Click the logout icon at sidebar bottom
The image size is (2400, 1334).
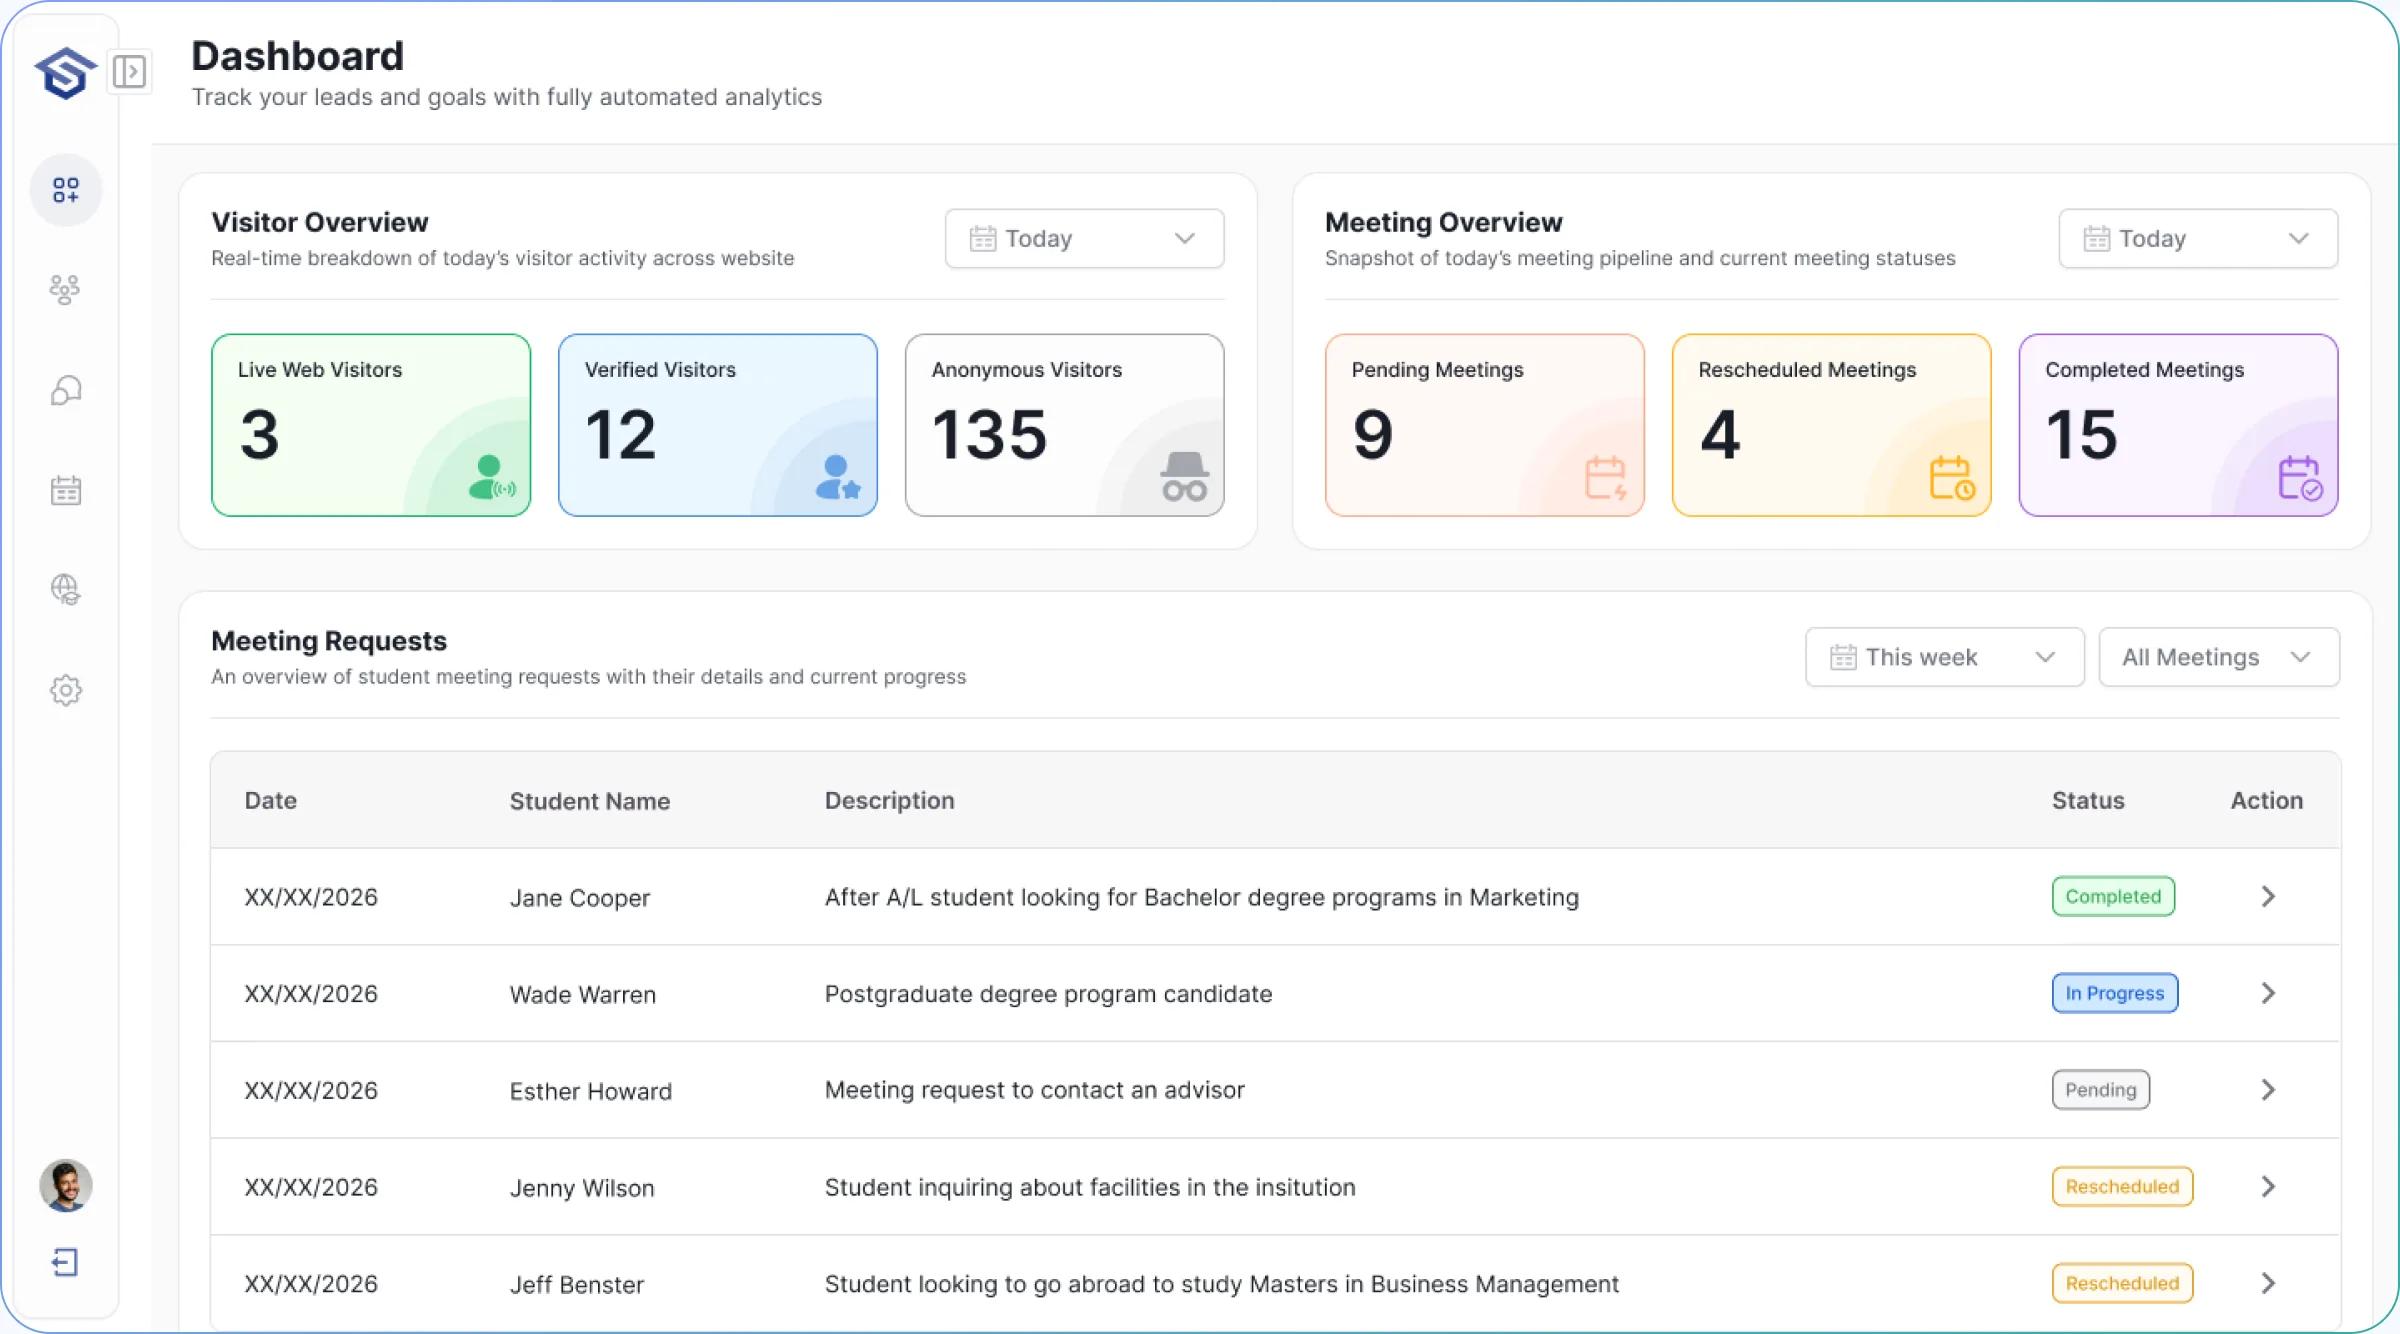pos(65,1263)
